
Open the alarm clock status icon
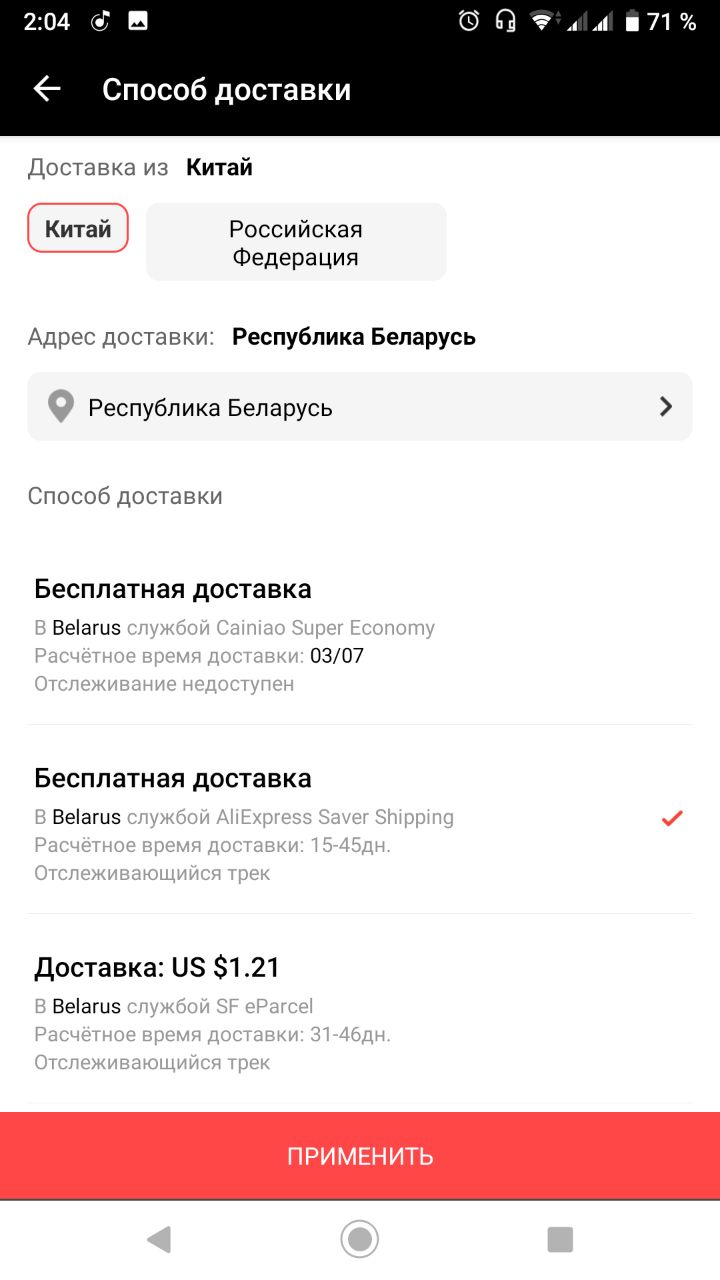469,21
